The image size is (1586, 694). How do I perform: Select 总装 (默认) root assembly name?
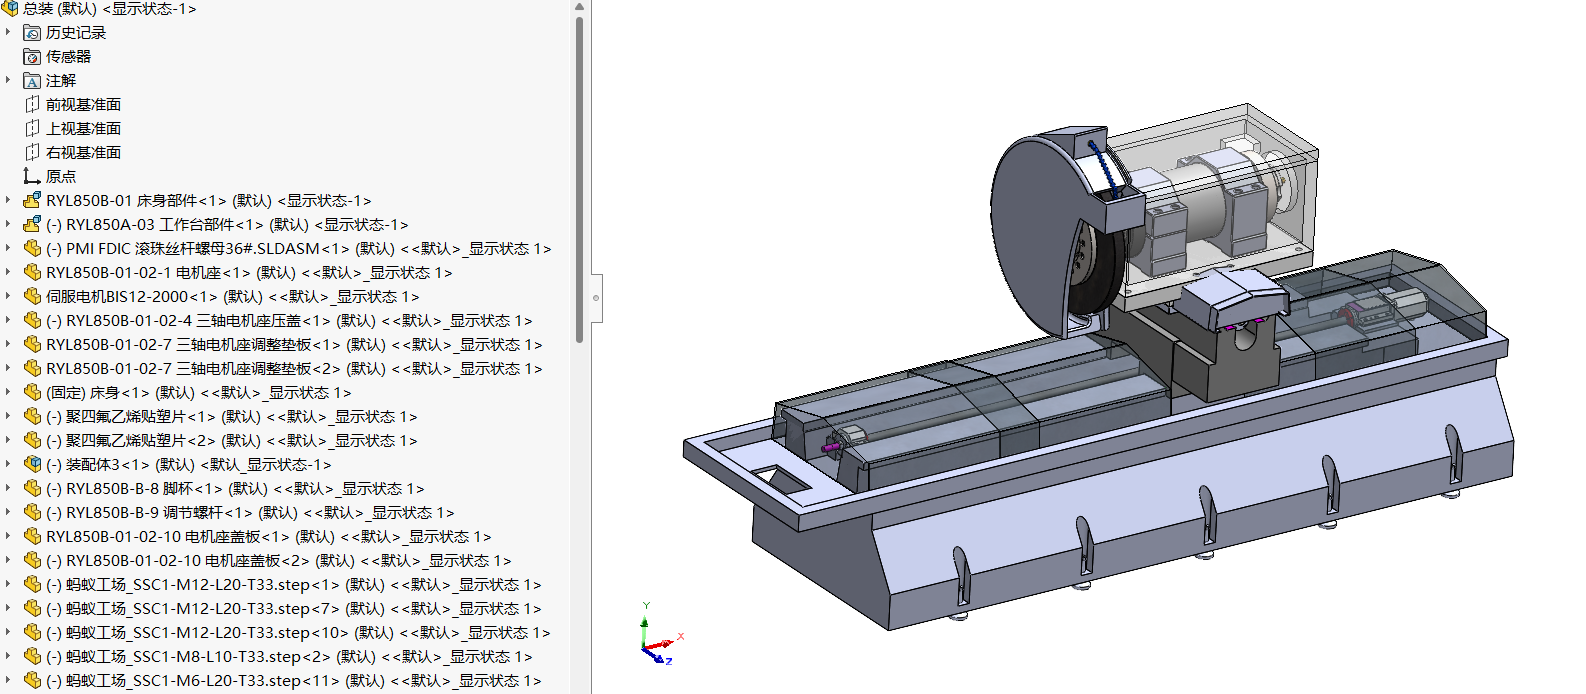click(60, 9)
